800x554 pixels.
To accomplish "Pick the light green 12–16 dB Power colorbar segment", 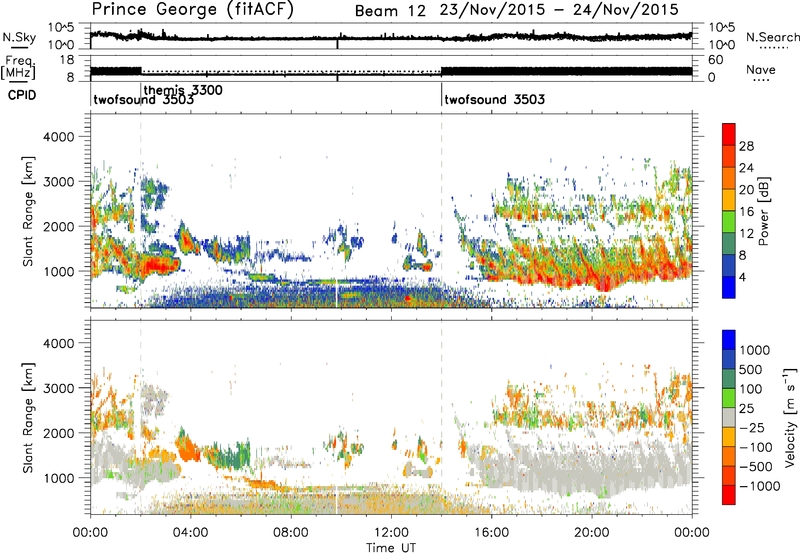I will point(729,222).
